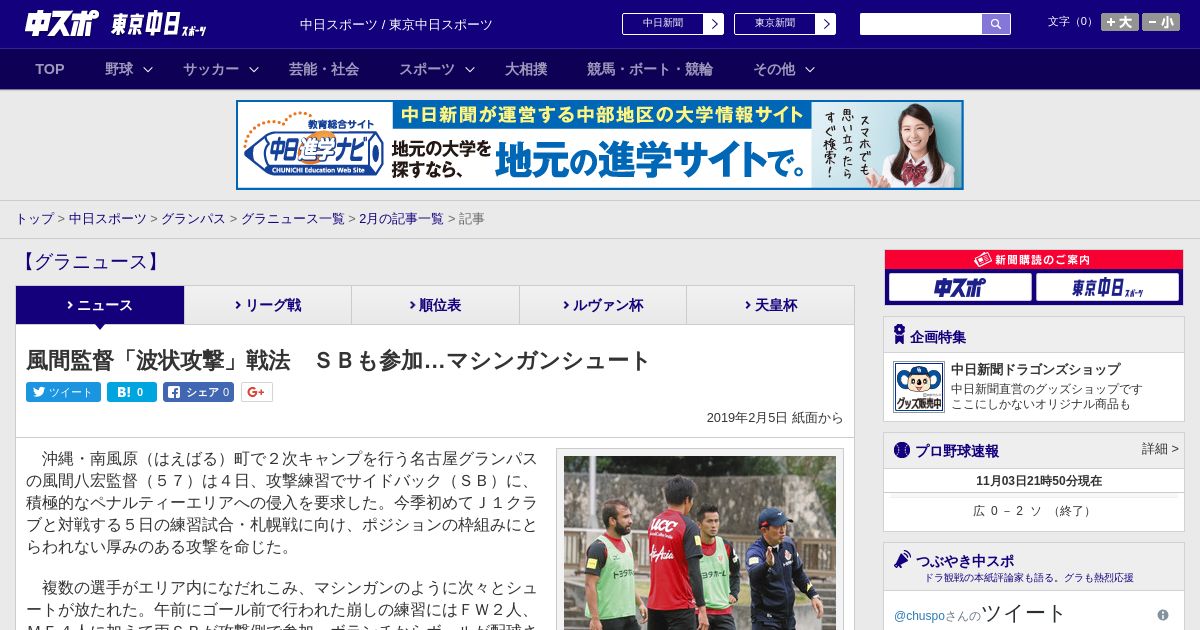Click 詳細 > in プロ野球速報
The height and width of the screenshot is (630, 1200).
(x=1160, y=449)
